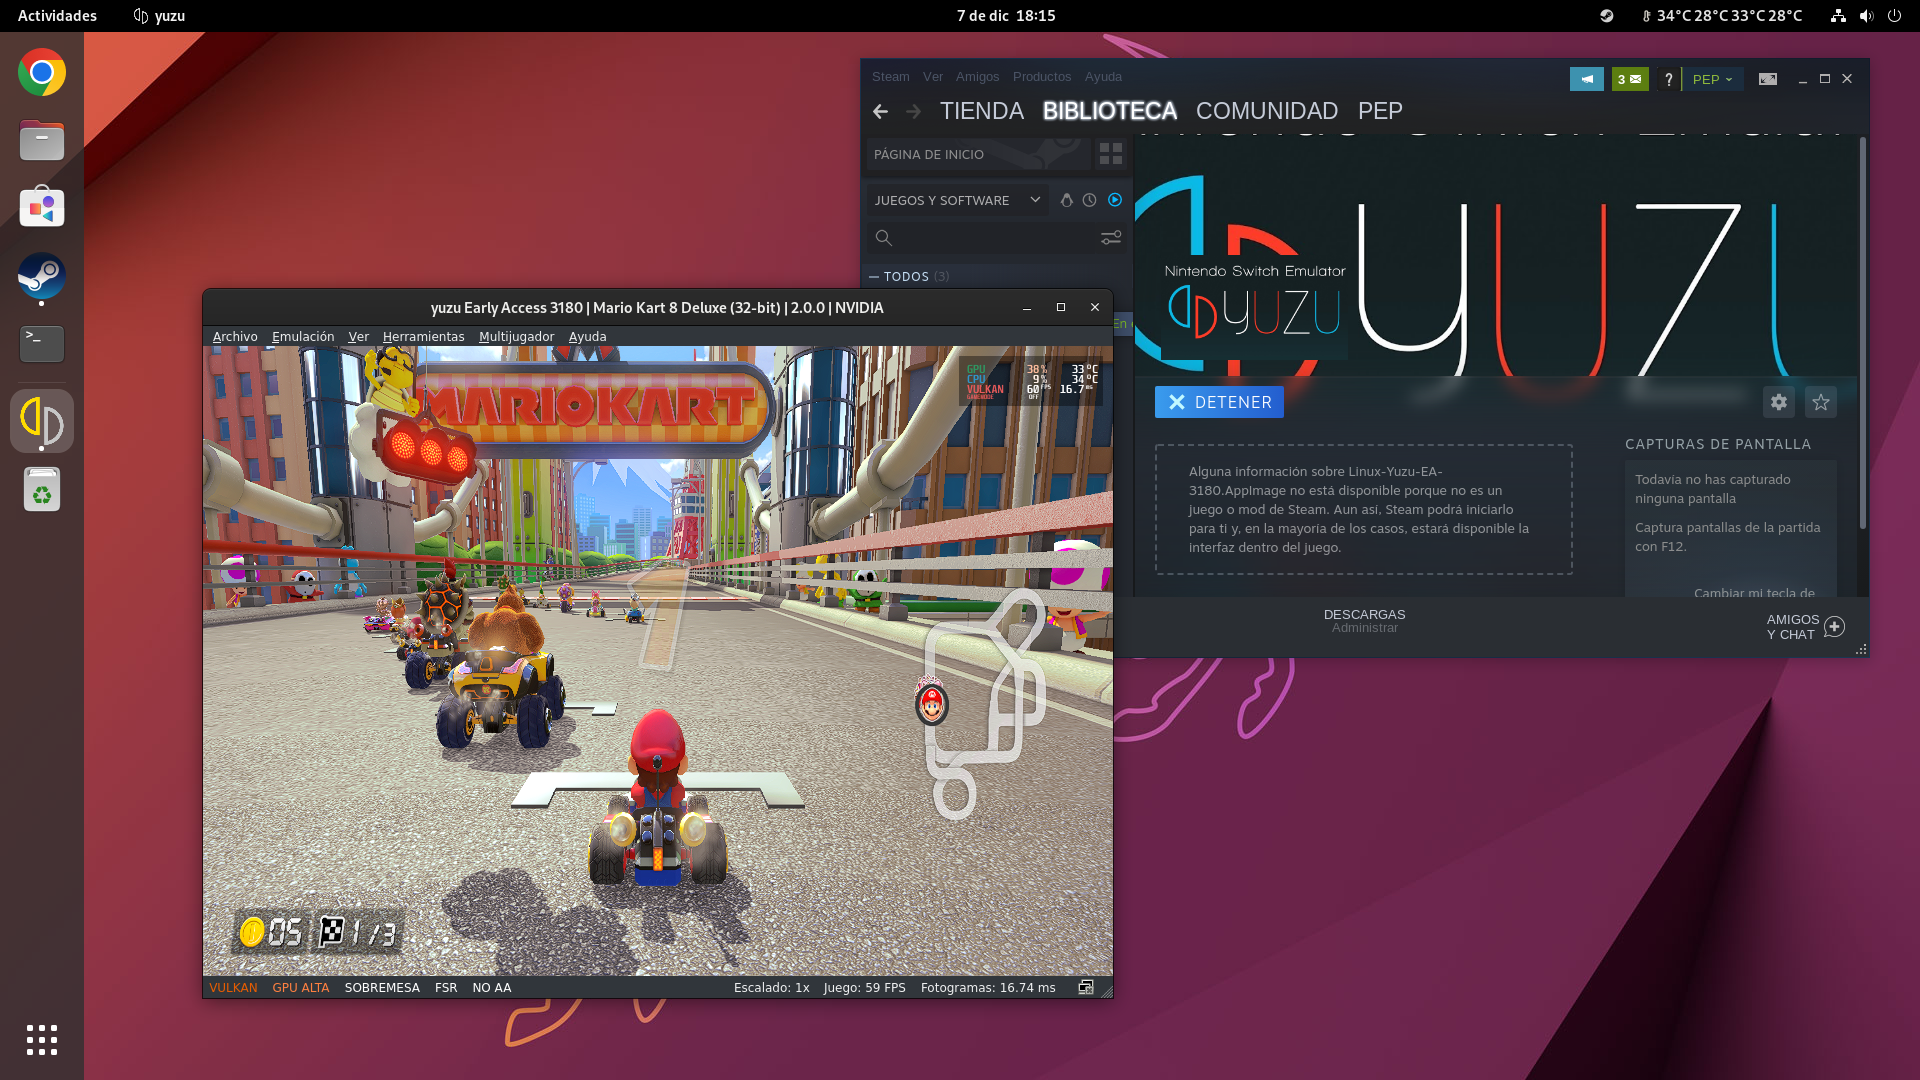Click the favorite star icon
This screenshot has height=1080, width=1920.
pyautogui.click(x=1820, y=402)
